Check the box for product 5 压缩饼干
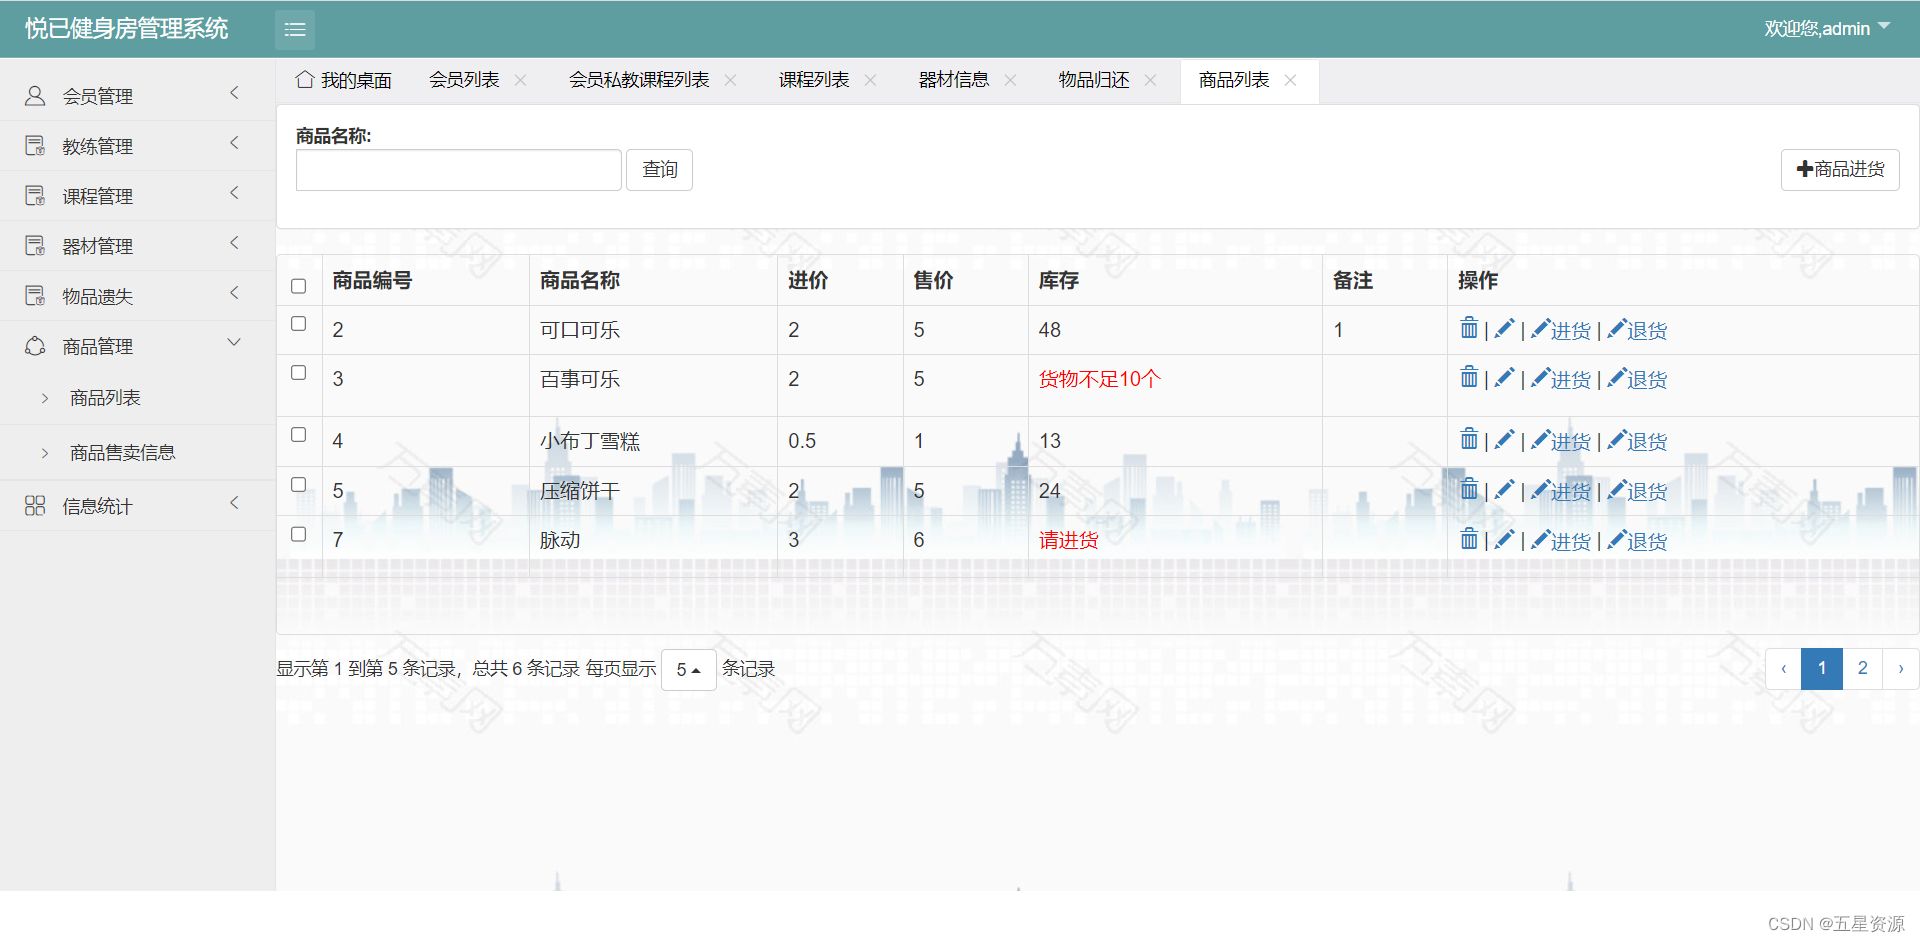 [298, 484]
